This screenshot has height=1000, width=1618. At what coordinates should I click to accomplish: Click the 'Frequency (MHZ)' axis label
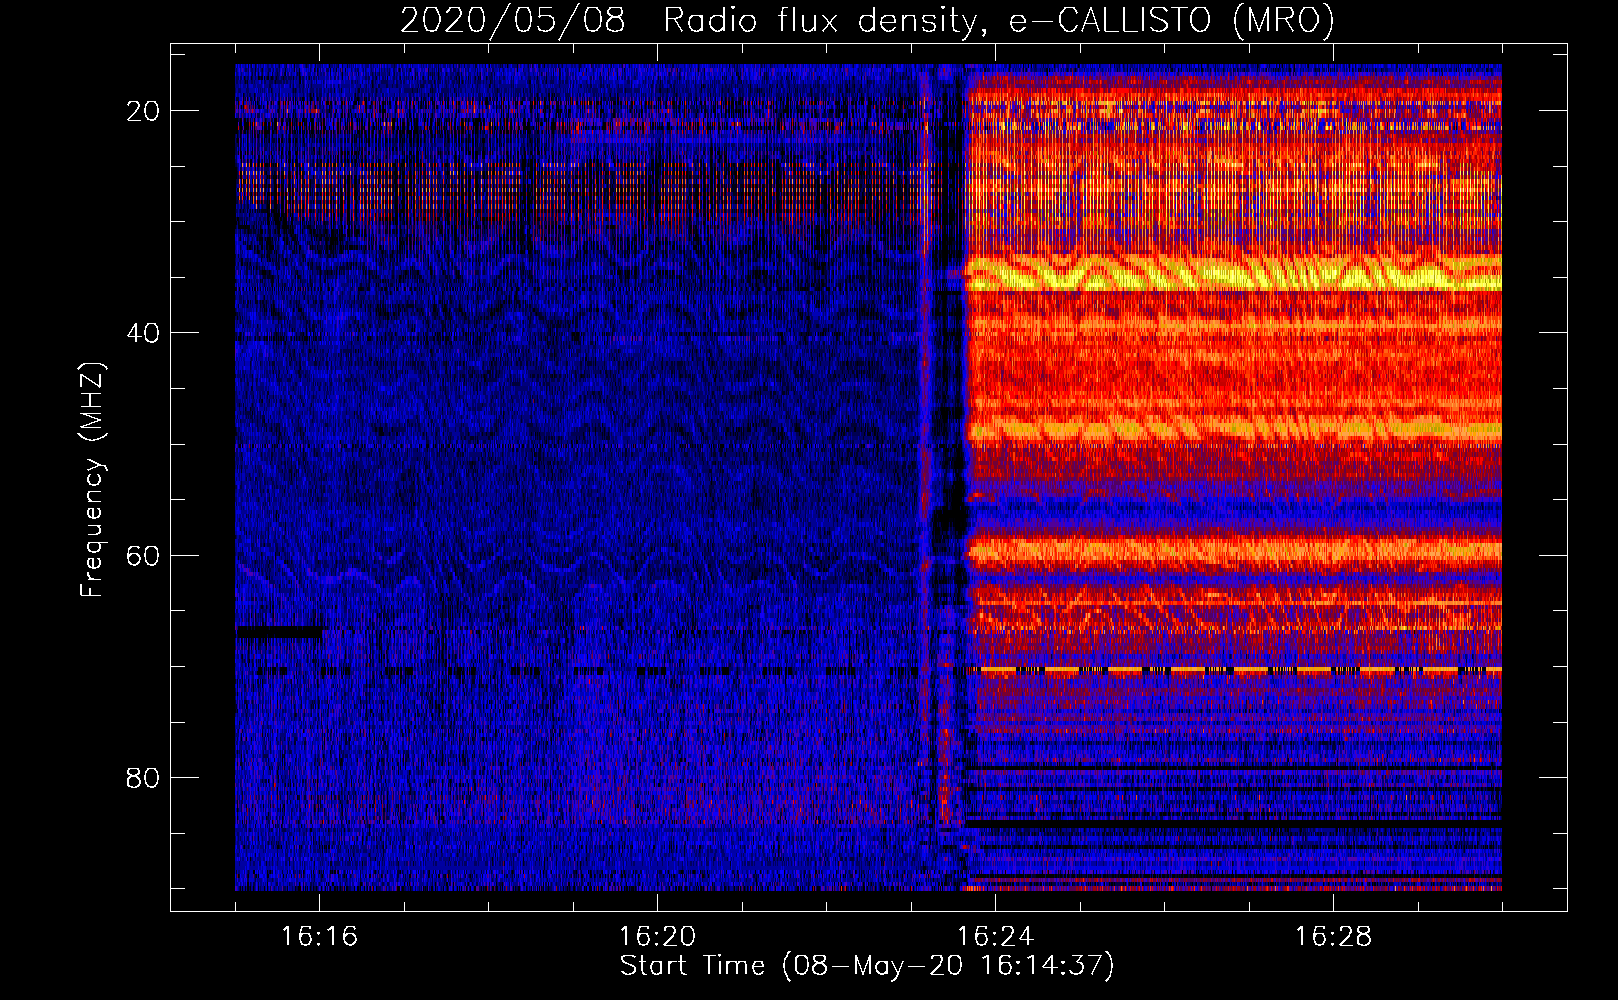[x=92, y=480]
